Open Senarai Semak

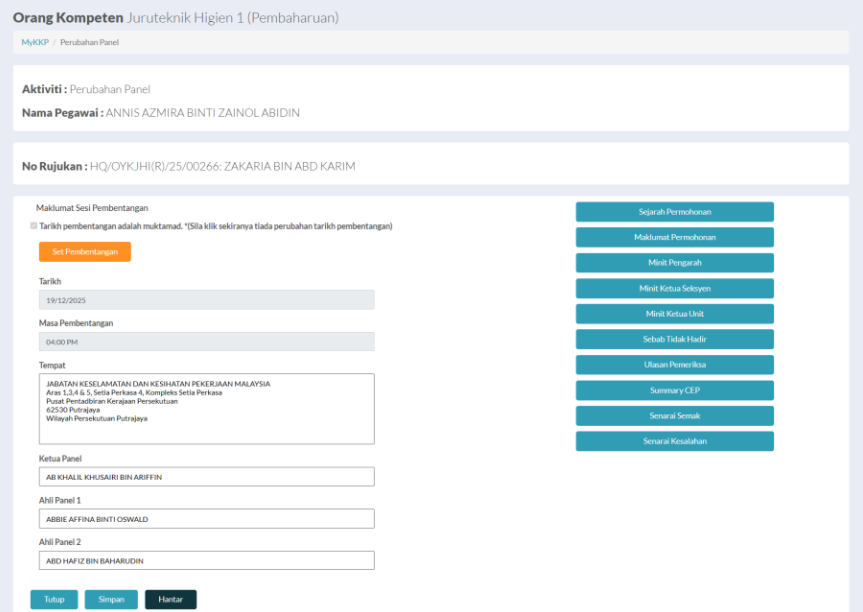pos(675,416)
